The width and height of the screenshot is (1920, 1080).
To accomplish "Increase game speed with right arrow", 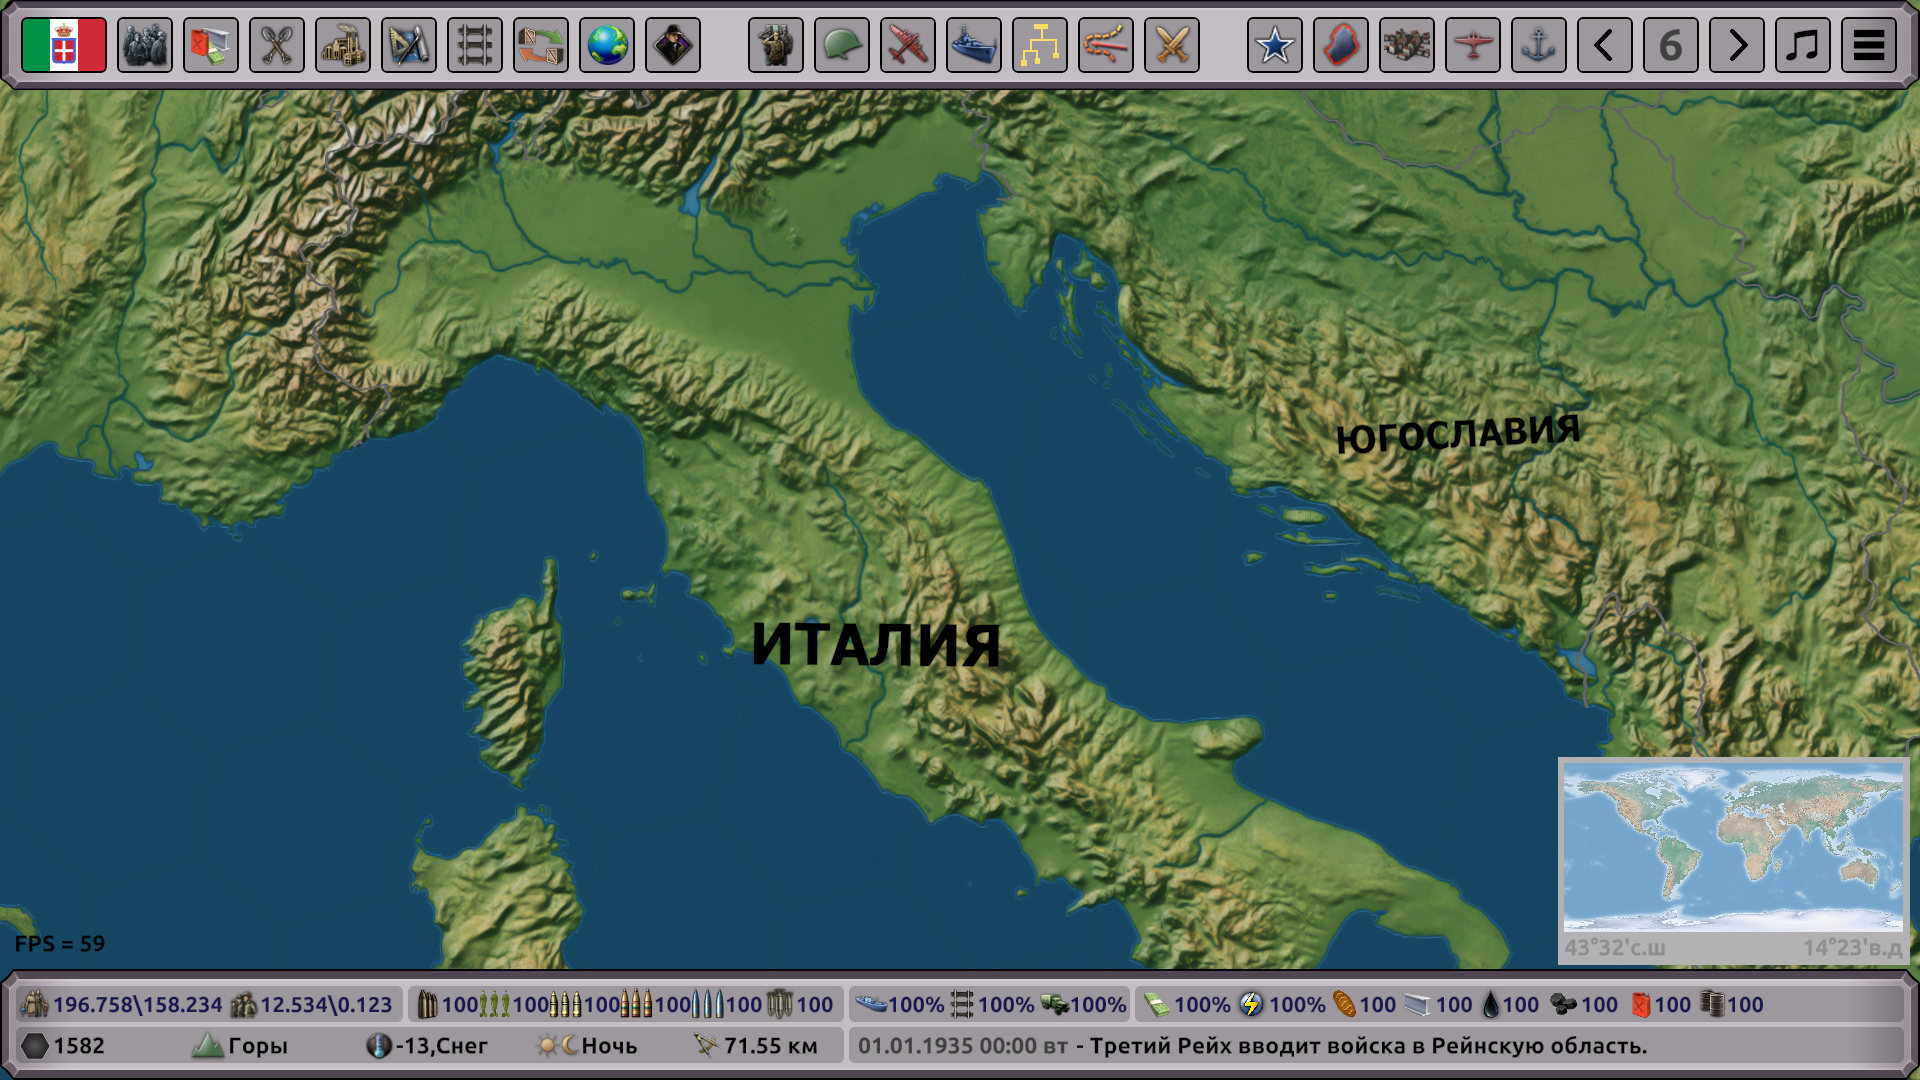I will pos(1737,45).
